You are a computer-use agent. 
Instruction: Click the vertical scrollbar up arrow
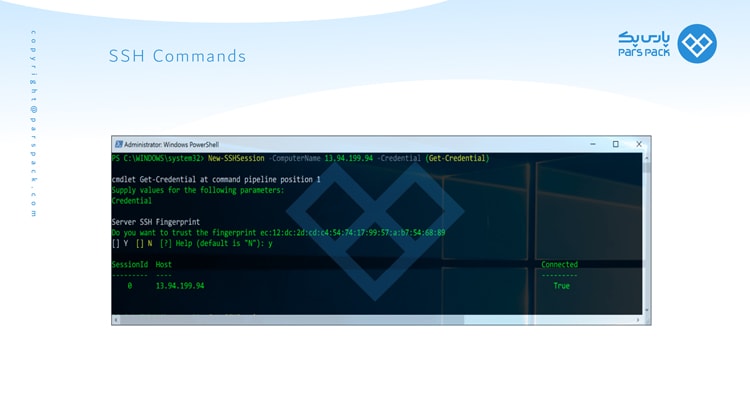tap(647, 158)
